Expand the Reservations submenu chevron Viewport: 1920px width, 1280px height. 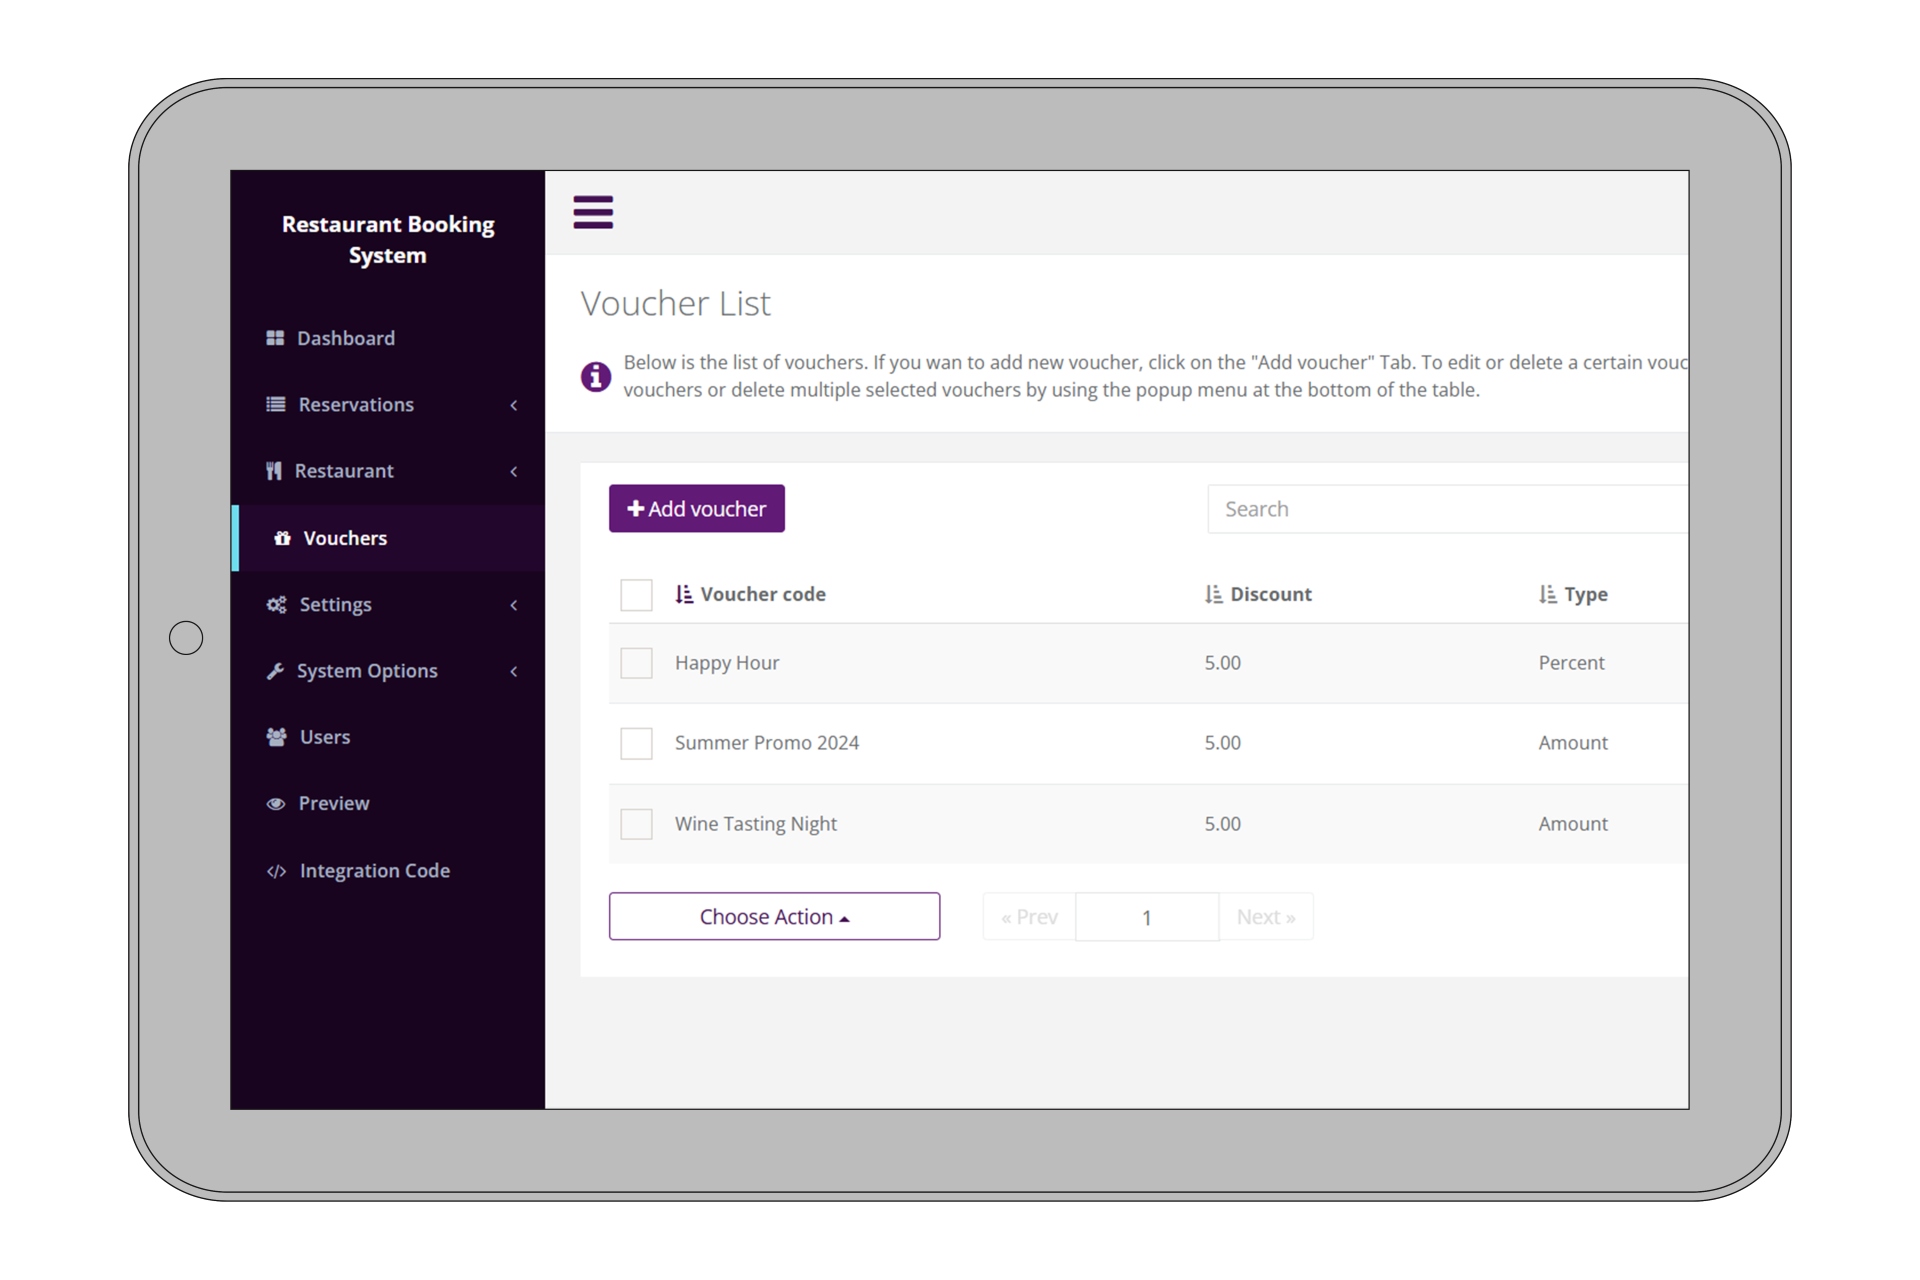[514, 405]
